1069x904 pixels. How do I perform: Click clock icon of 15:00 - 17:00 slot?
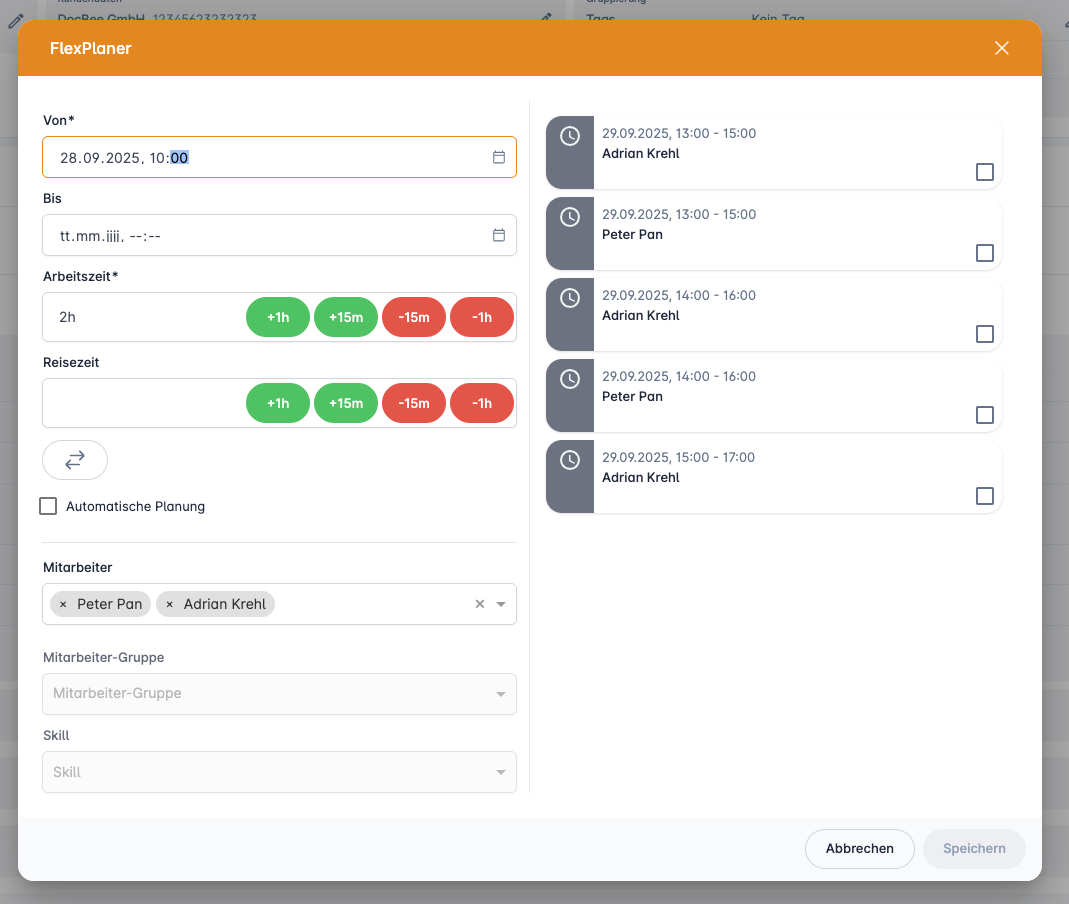(570, 460)
